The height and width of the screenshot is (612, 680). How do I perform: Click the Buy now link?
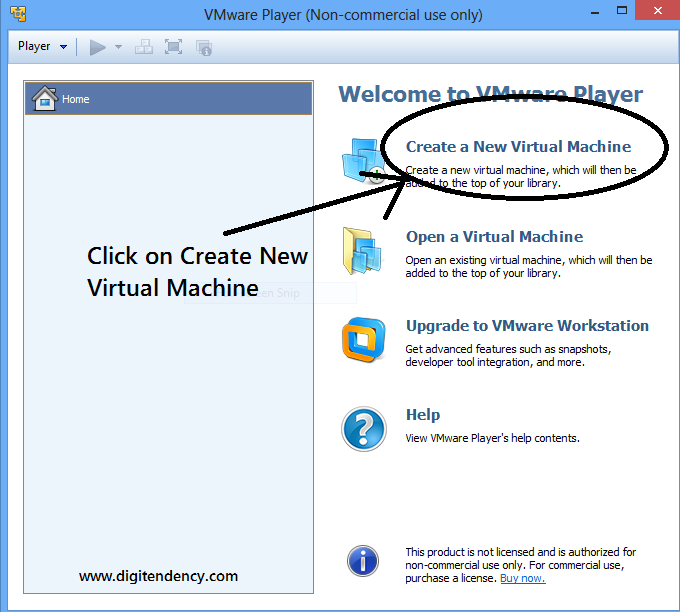tap(523, 578)
